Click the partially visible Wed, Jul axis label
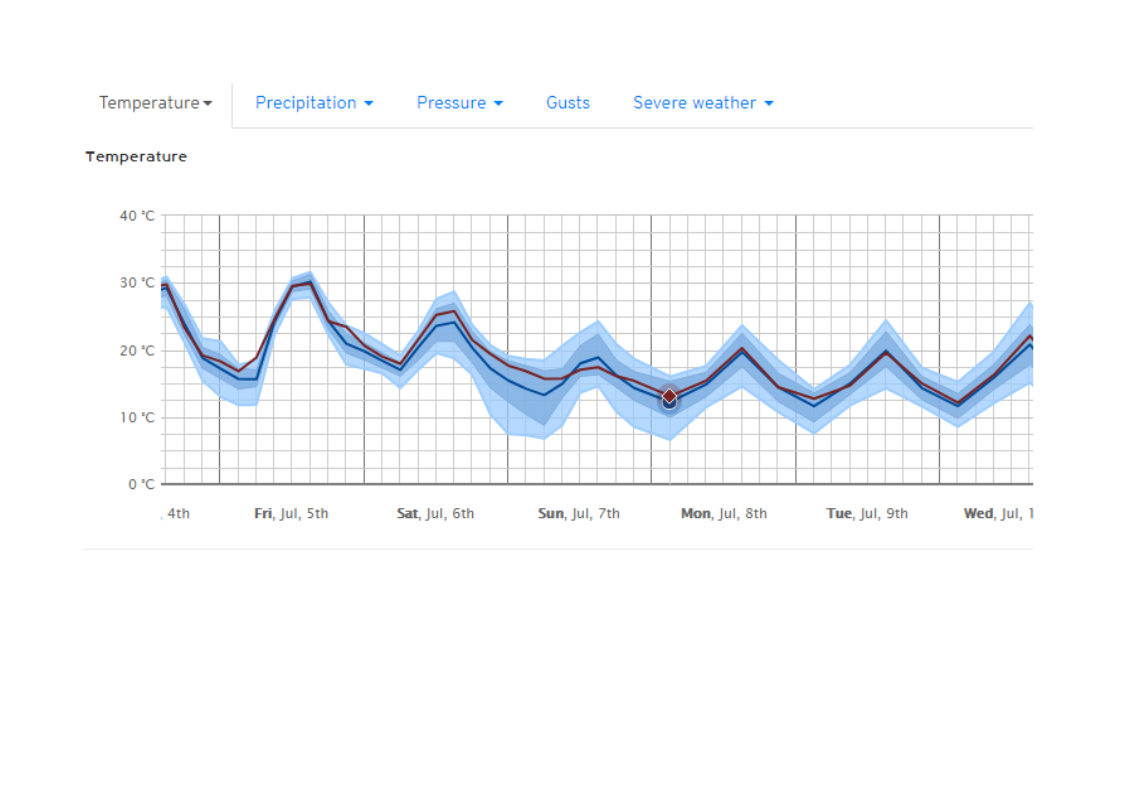The width and height of the screenshot is (1122, 793). coord(997,514)
